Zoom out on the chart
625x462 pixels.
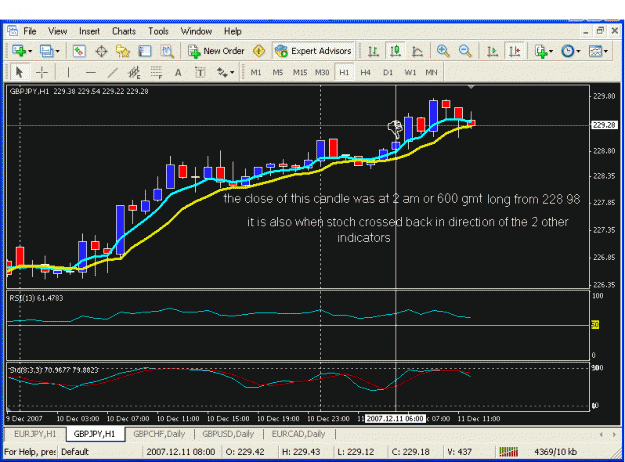tap(465, 51)
